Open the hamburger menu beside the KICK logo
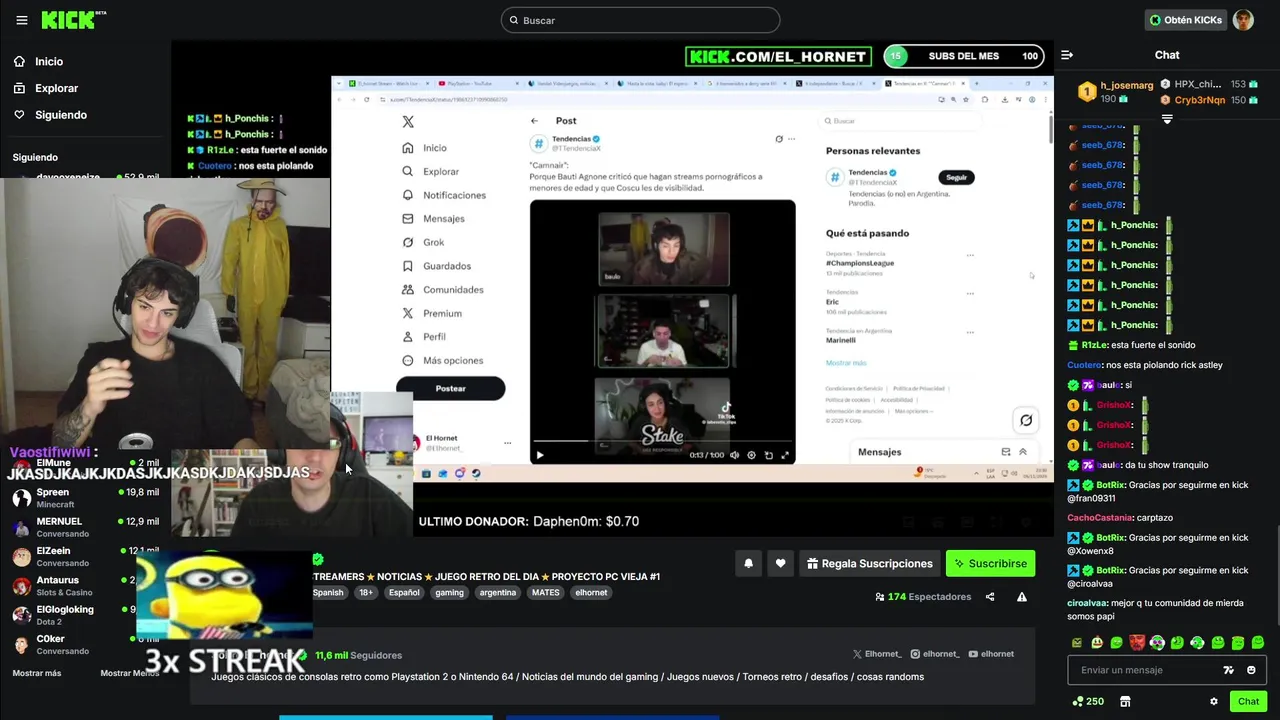 22,20
